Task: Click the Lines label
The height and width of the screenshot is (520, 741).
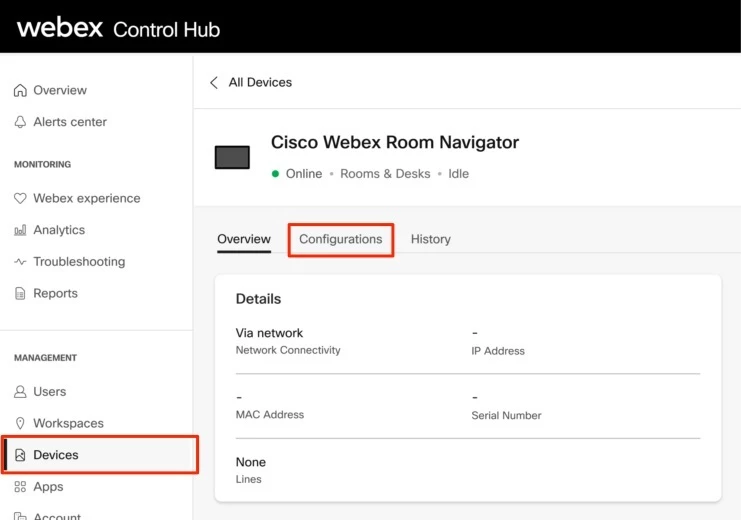Action: 249,479
